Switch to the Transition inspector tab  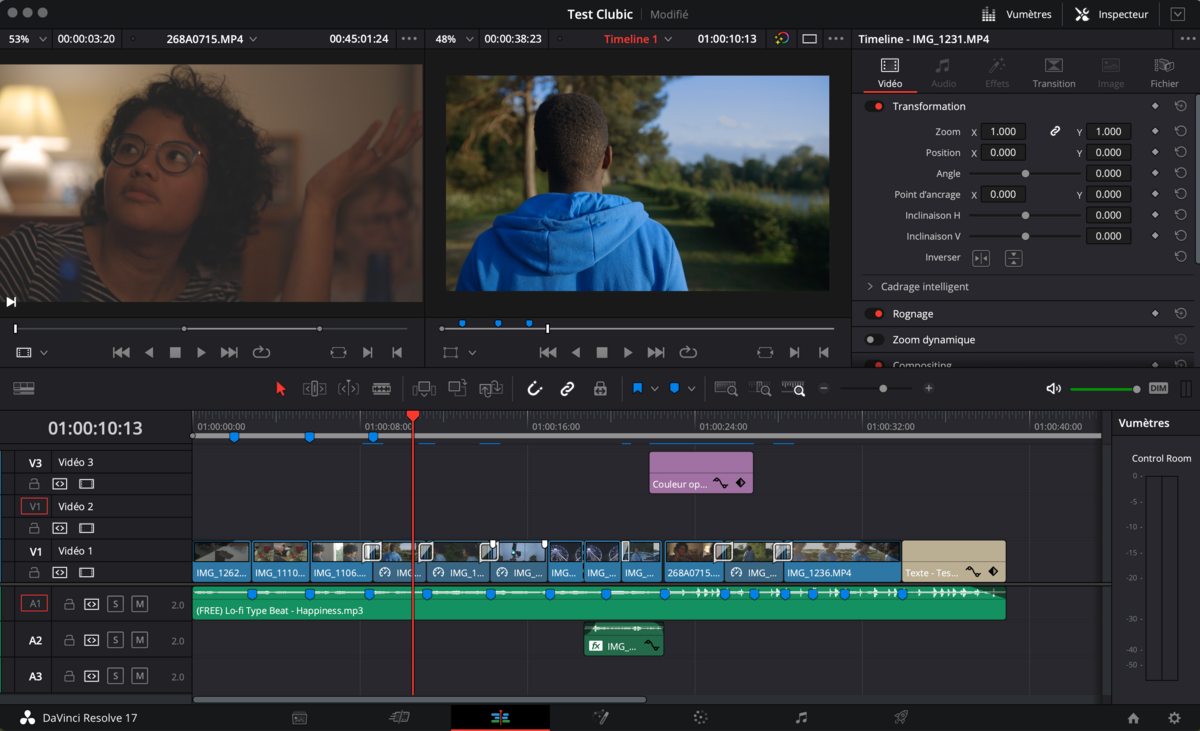pos(1054,73)
